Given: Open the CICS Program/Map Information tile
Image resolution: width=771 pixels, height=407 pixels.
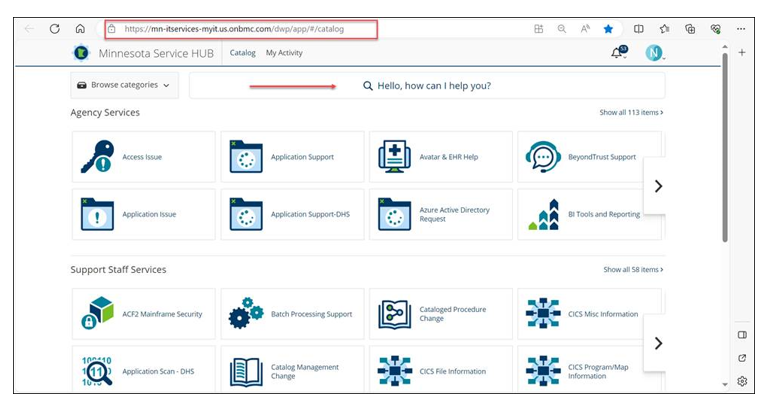Looking at the screenshot, I should 590,369.
